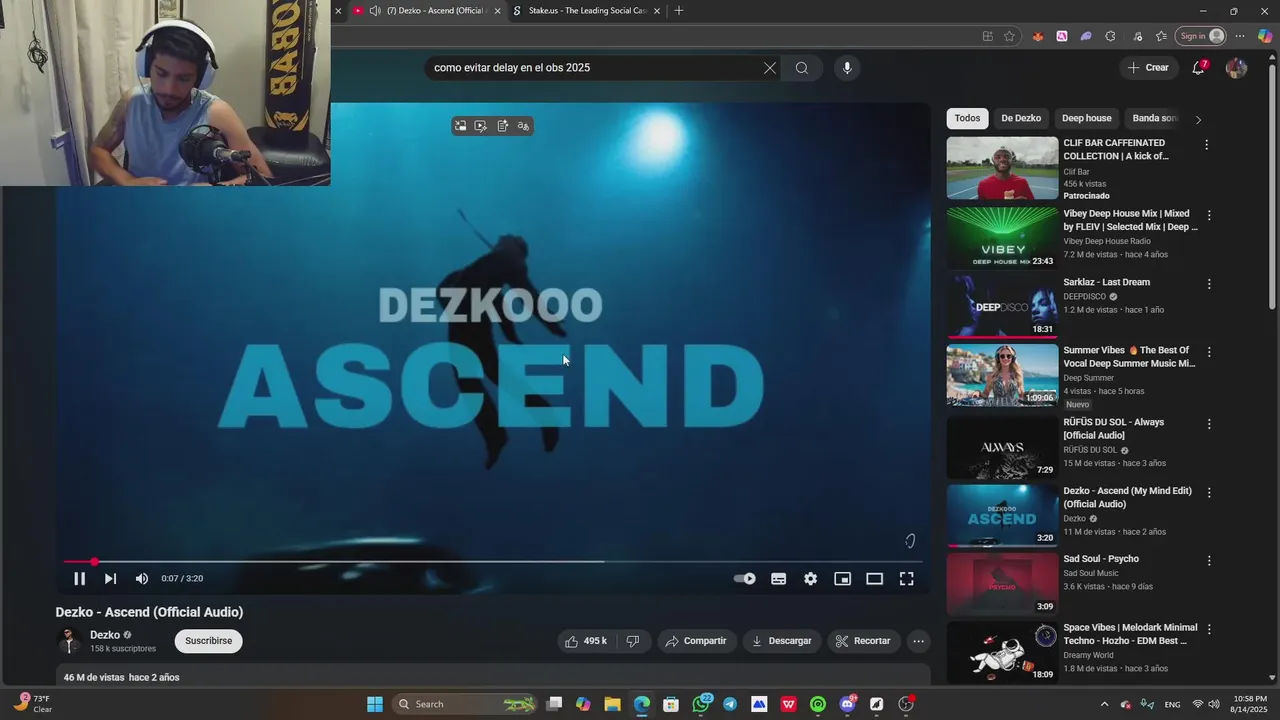The image size is (1280, 720).
Task: Open options for Sarklaz Last Dream
Action: pos(1209,284)
